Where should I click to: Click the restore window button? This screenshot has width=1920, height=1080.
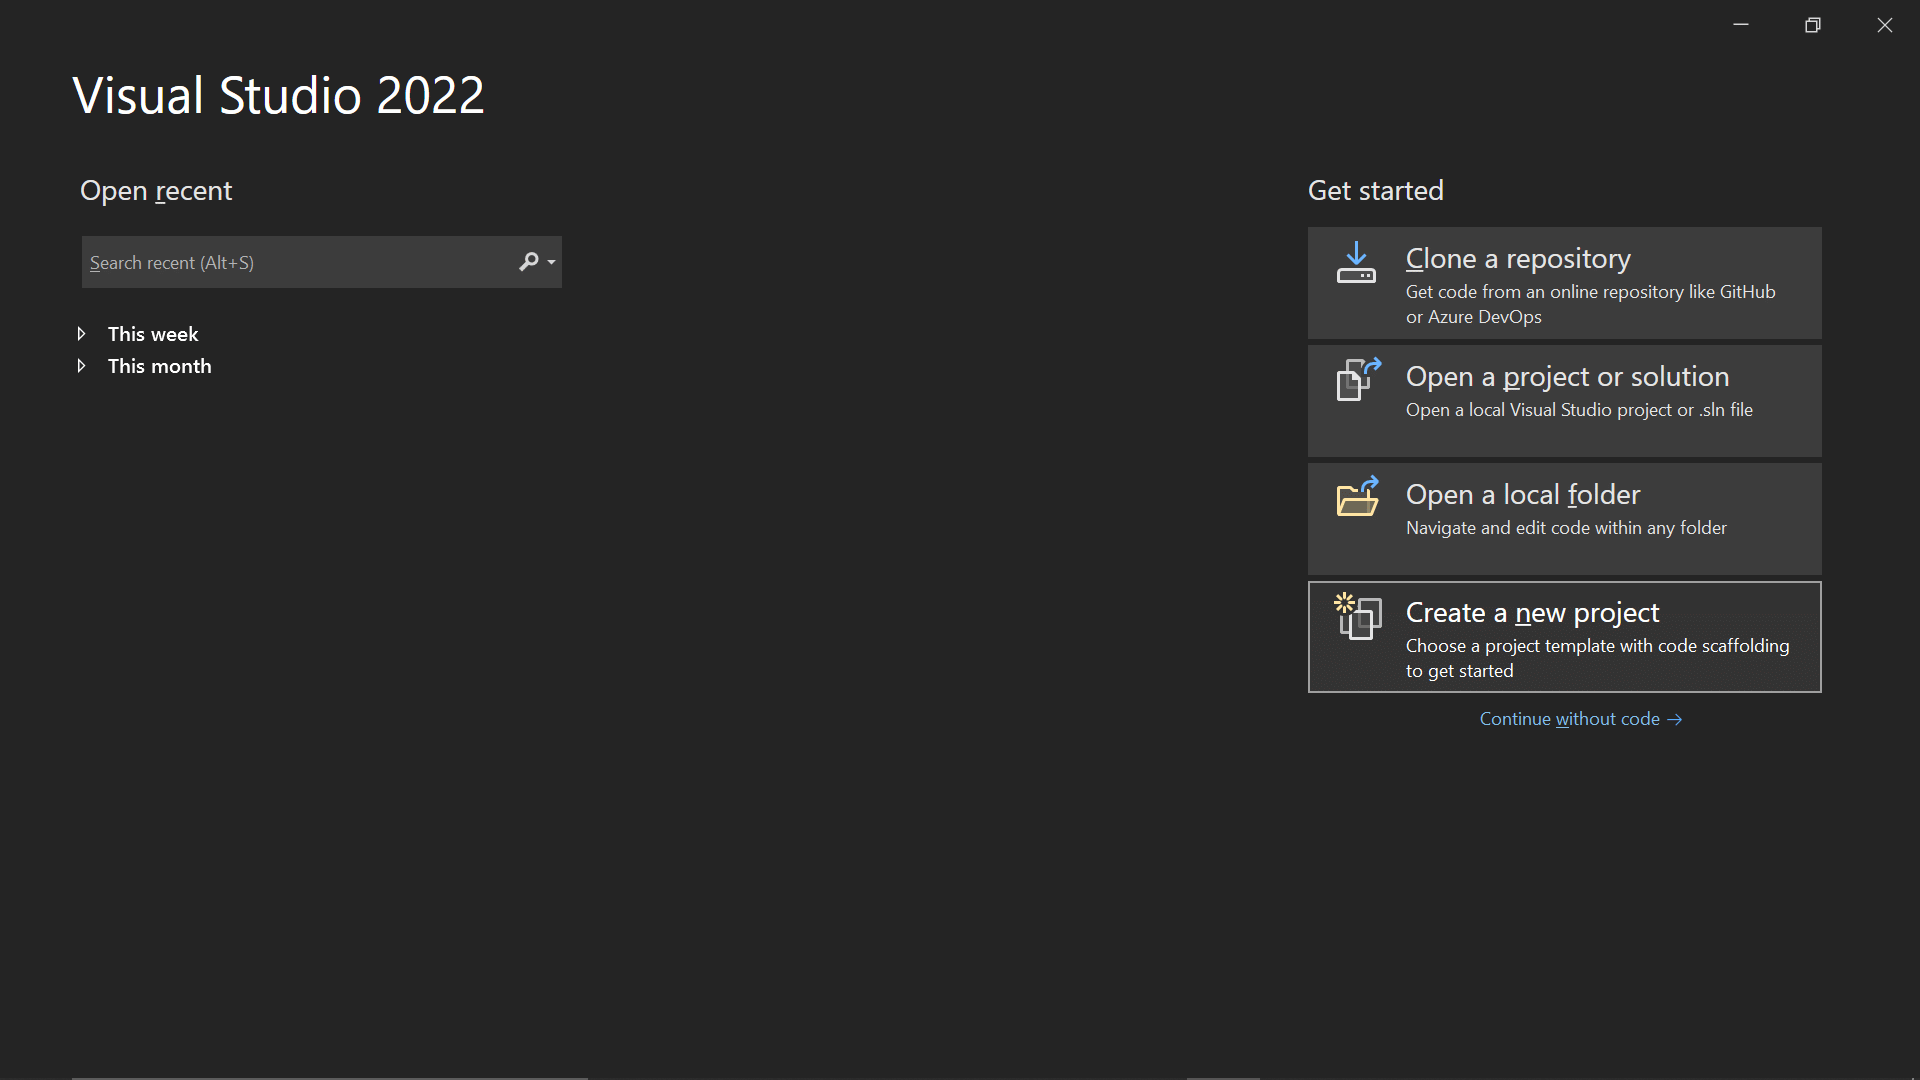pos(1813,24)
